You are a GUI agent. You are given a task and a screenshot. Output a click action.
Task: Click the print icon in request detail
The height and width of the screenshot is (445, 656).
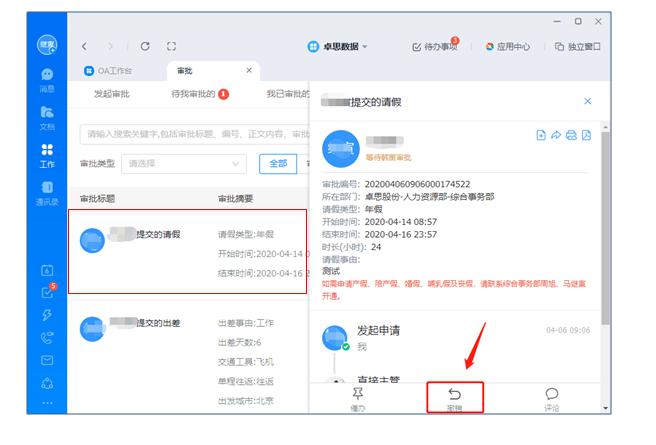571,135
